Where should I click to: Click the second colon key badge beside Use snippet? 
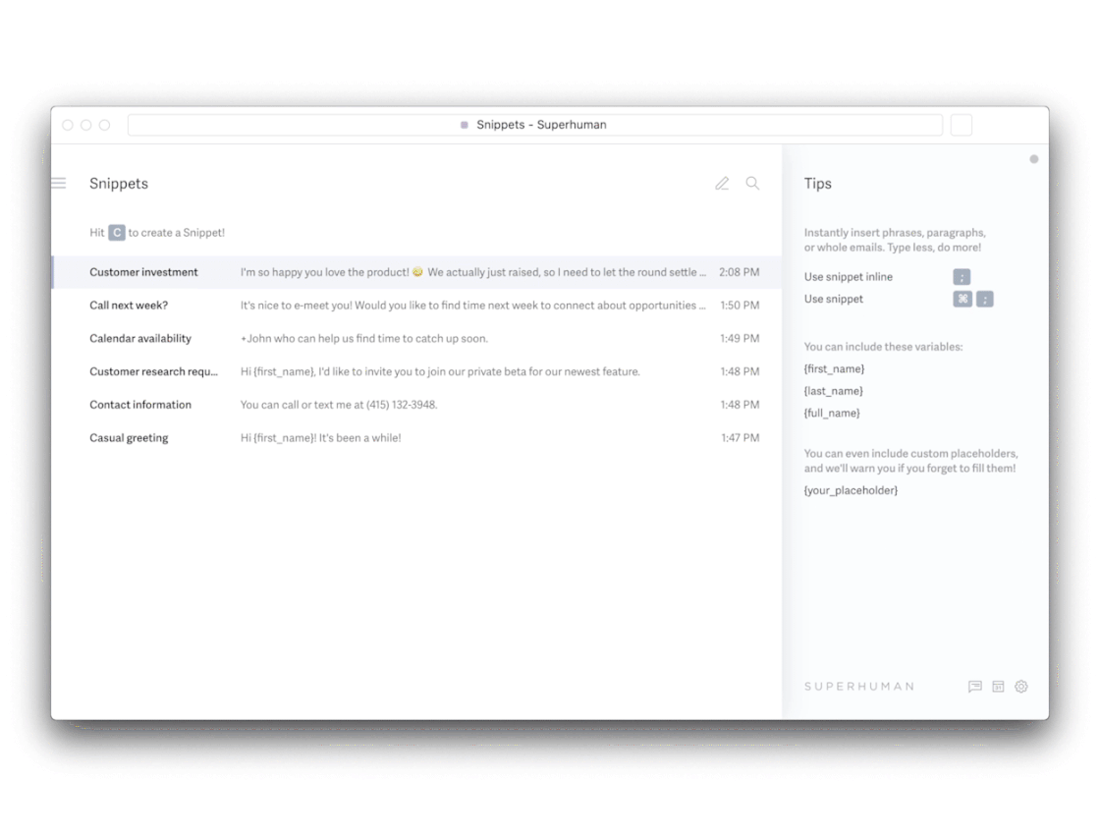click(984, 299)
